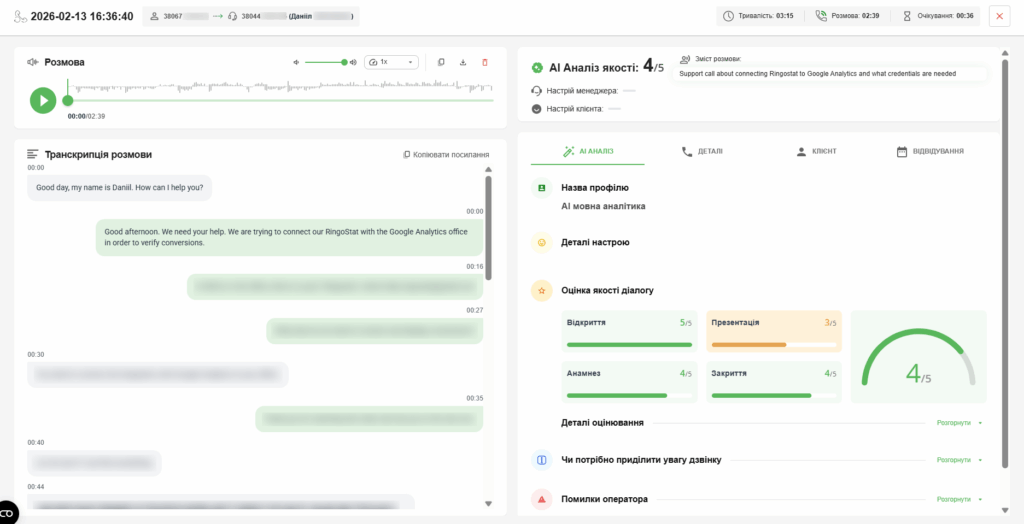Click the person icon on КЛІЄНТ tab
Viewport: 1024px width, 524px height.
801,151
